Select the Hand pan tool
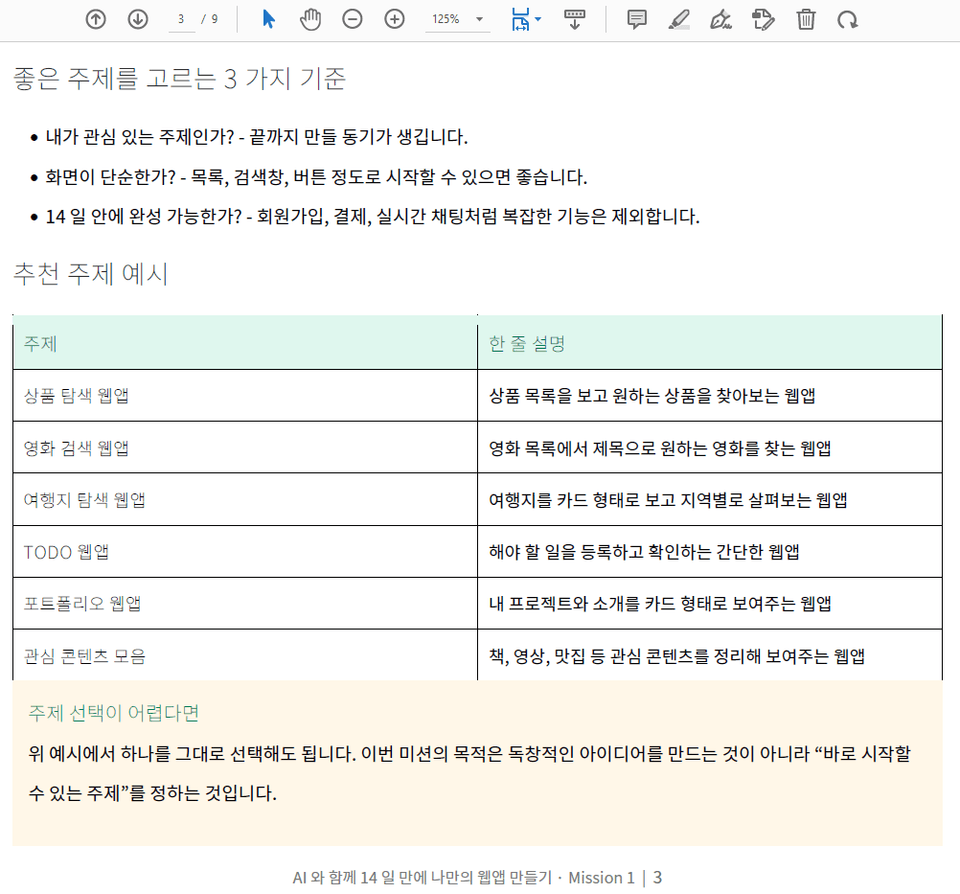This screenshot has width=960, height=894. point(310,20)
